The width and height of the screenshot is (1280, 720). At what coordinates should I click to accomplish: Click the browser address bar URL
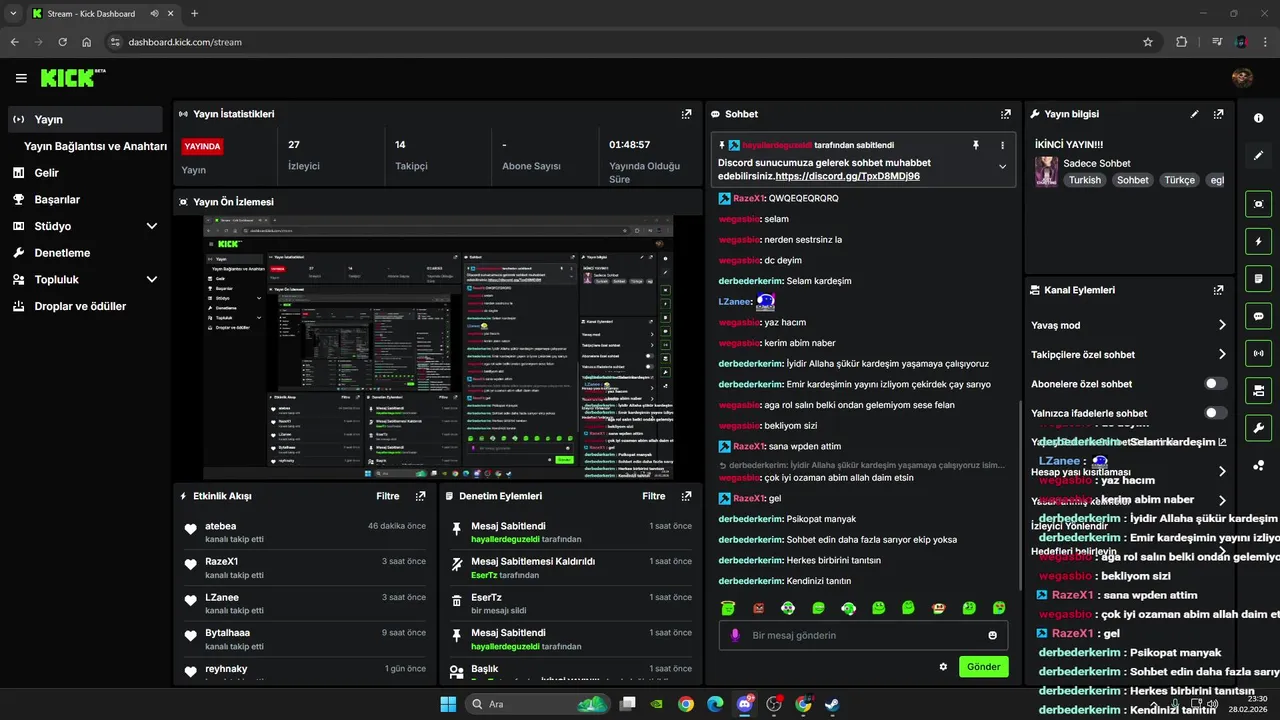point(184,42)
